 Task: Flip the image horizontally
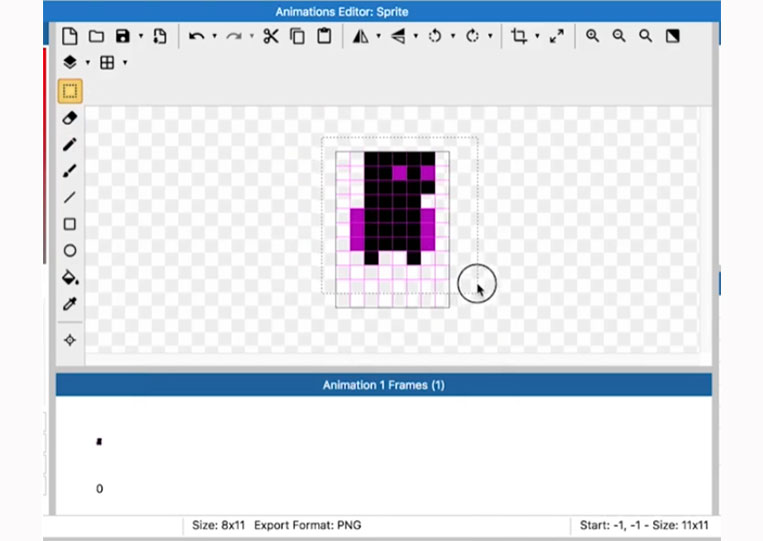[x=361, y=36]
